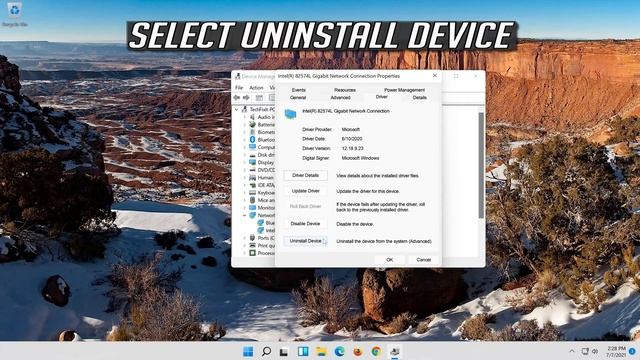Show hidden system tray icons
Screen dimensions: 640x360
(x=572, y=351)
